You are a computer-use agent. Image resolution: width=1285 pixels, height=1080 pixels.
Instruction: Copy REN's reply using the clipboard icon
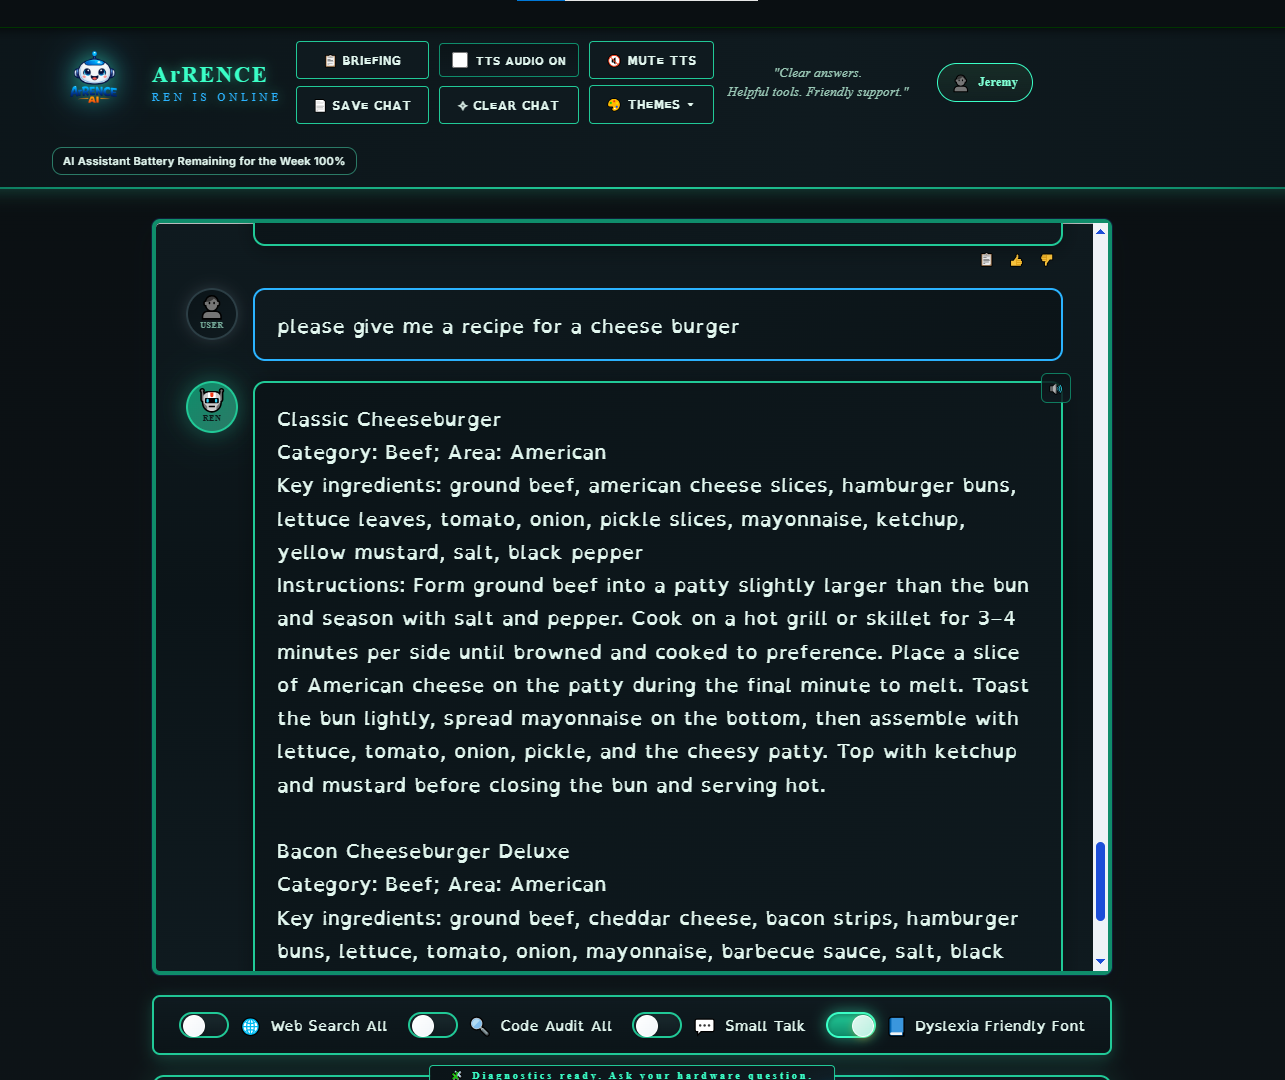[x=985, y=260]
